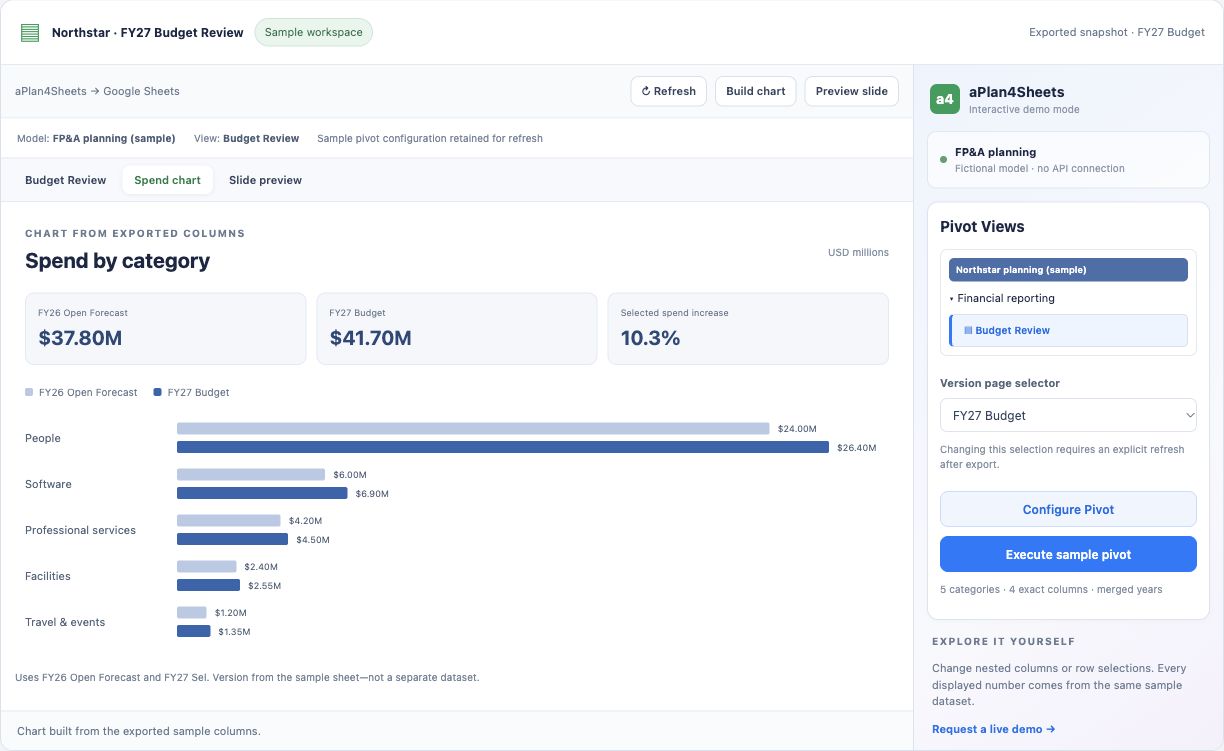
Task: Click the People FY27 bar at $26.40M
Action: click(x=503, y=447)
